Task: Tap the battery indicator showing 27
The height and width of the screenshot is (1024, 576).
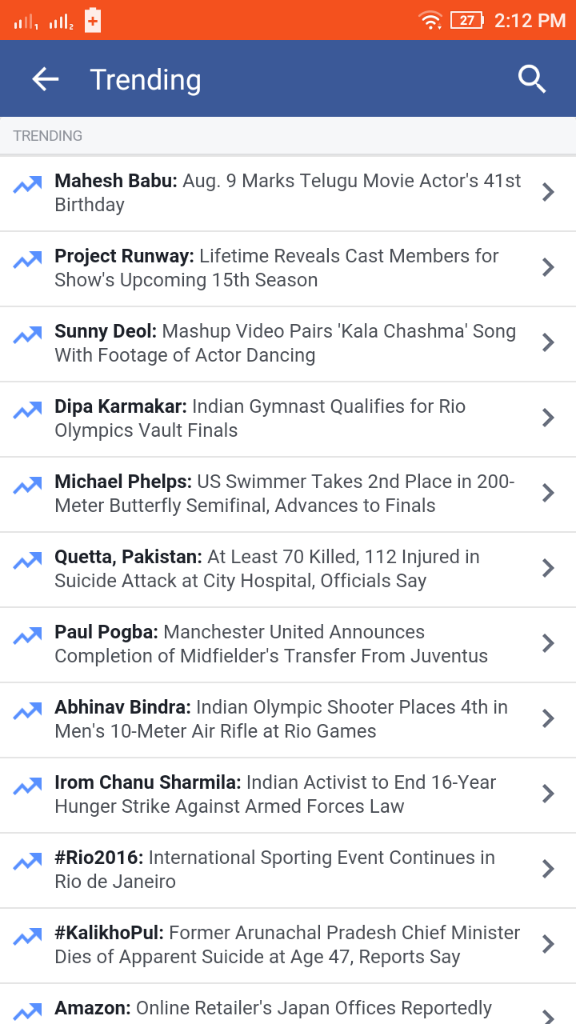Action: point(466,20)
